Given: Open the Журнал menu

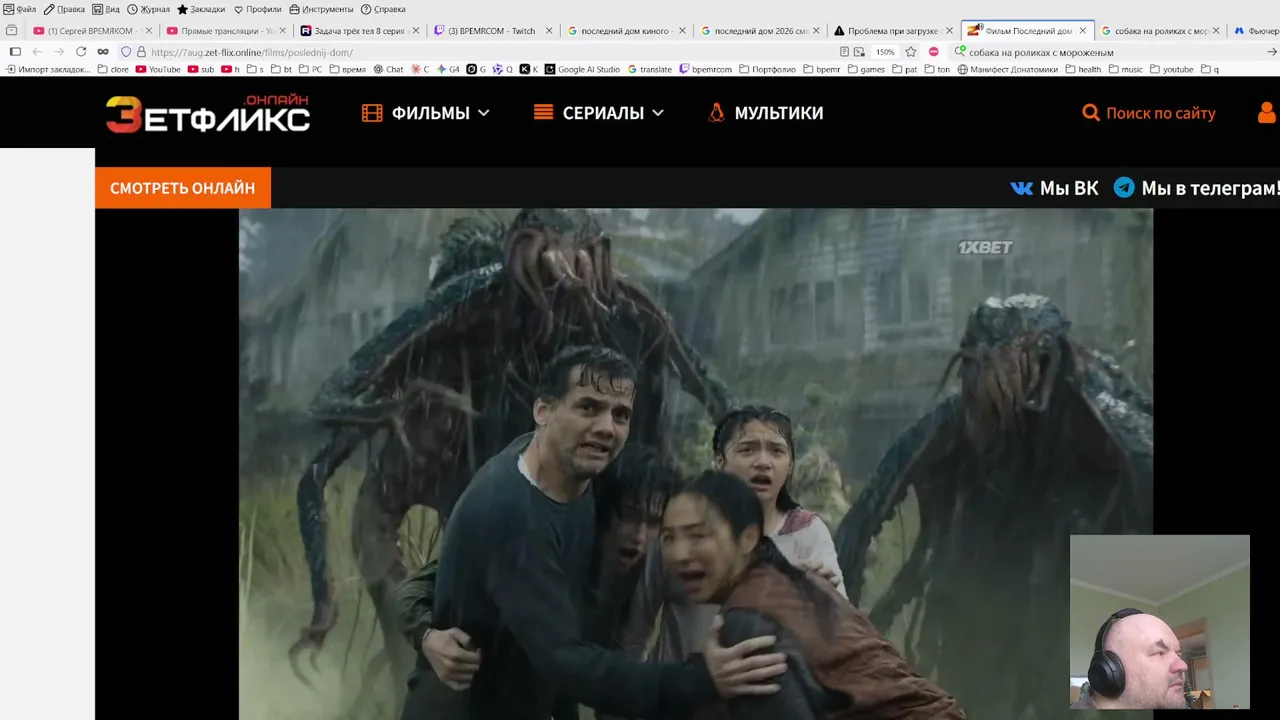Looking at the screenshot, I should click(x=148, y=9).
